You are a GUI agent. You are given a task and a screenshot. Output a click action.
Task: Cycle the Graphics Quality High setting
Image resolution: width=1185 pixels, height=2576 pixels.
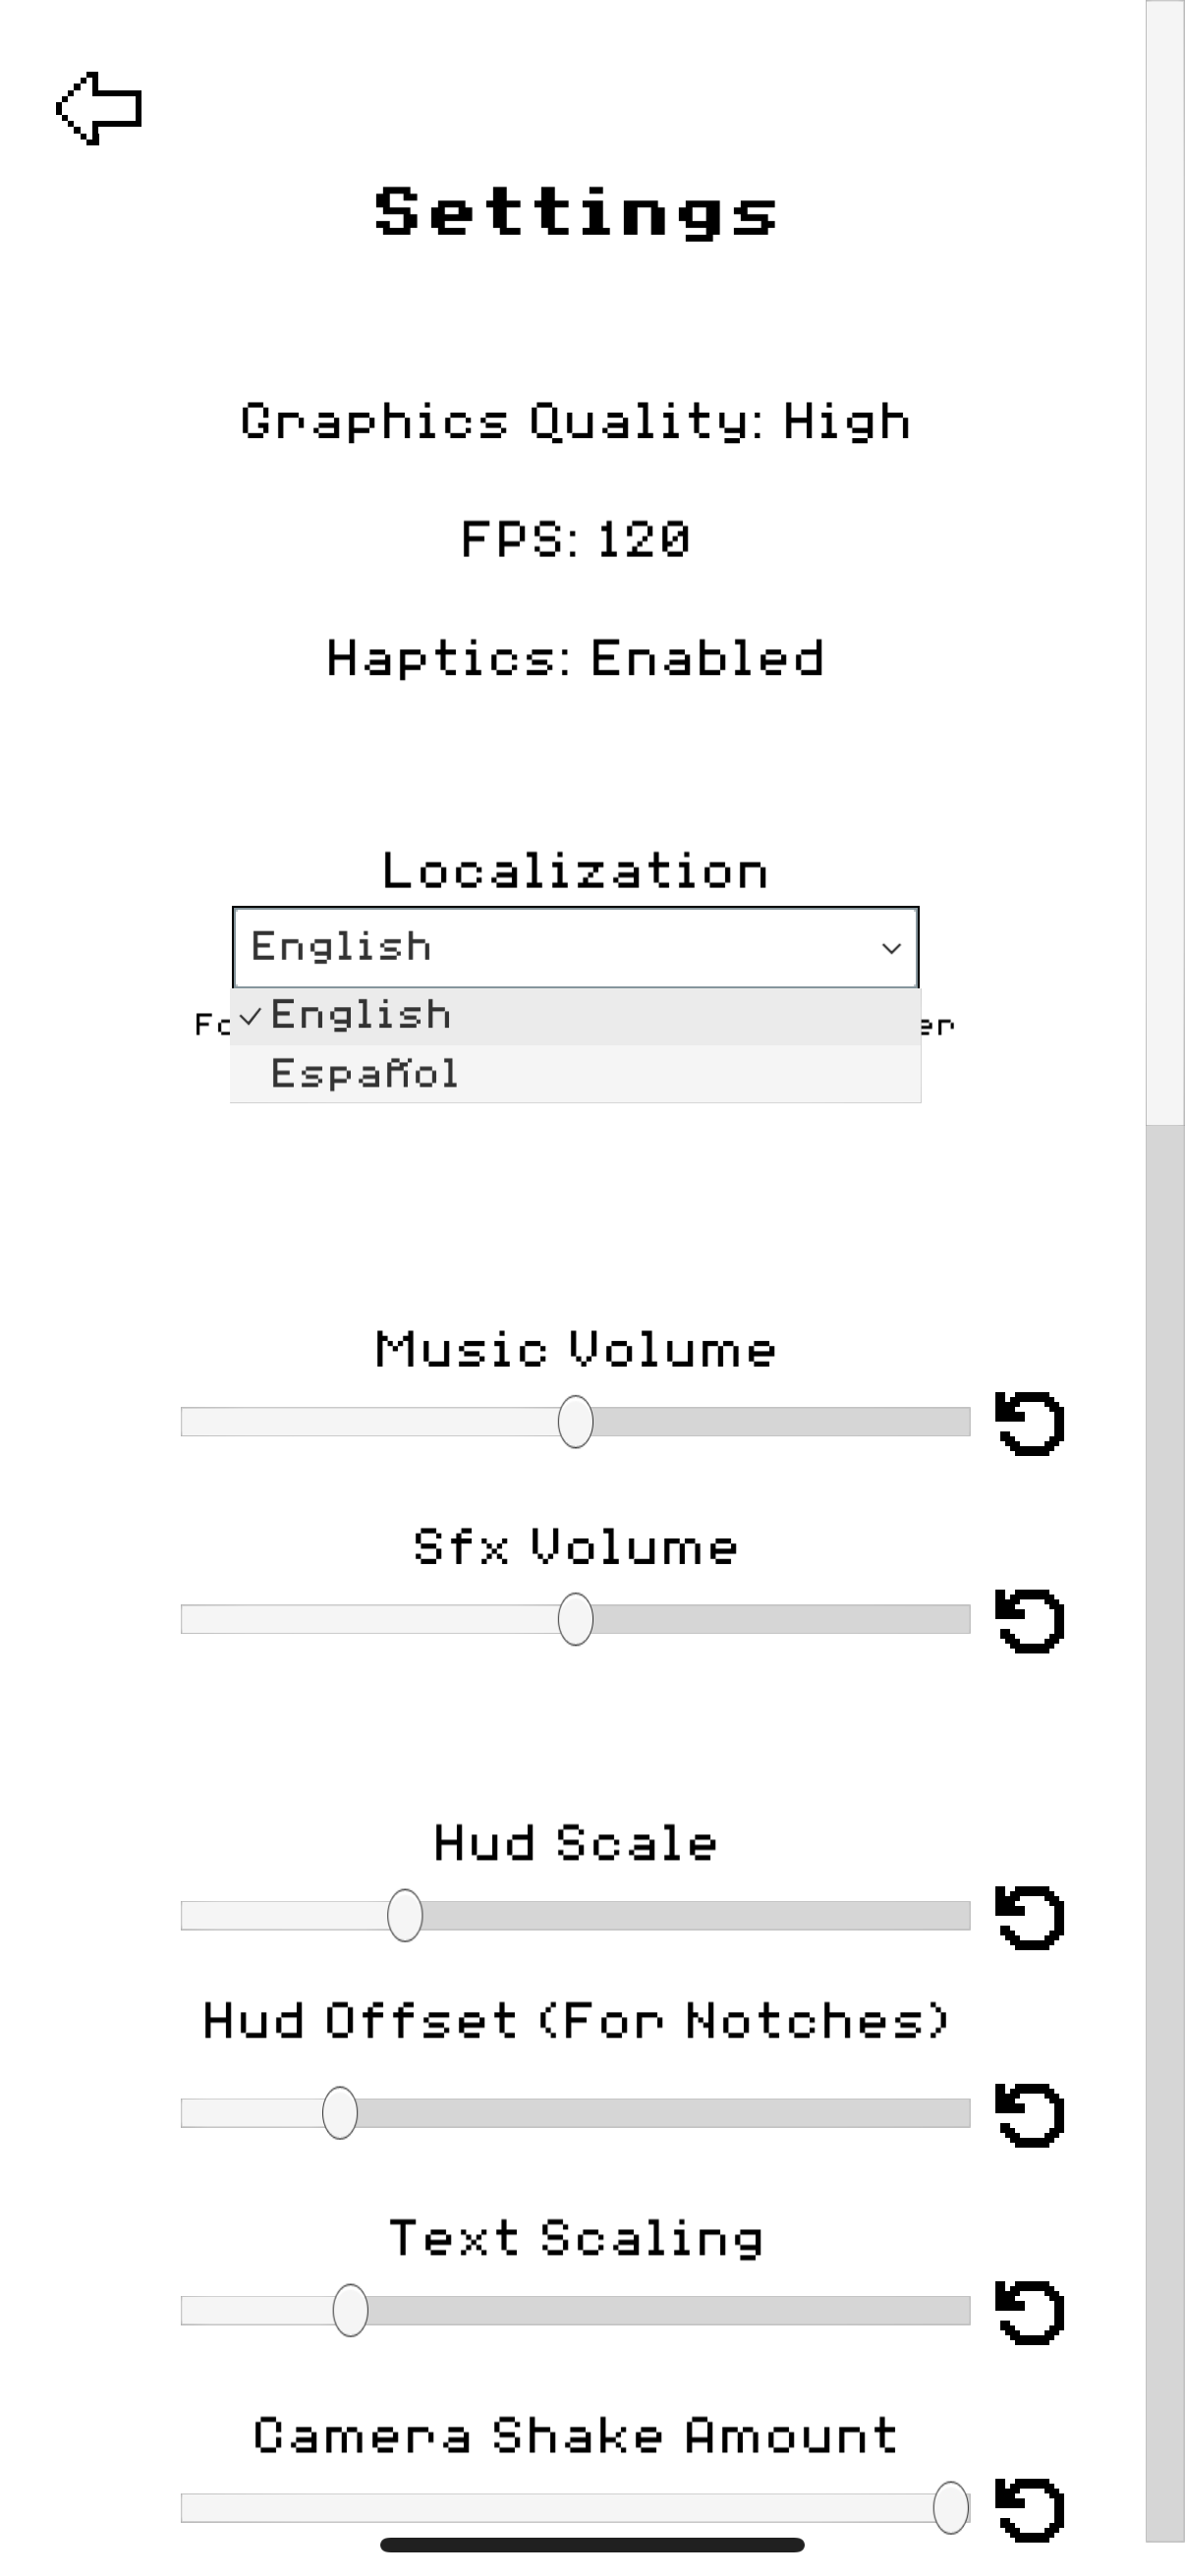[575, 421]
